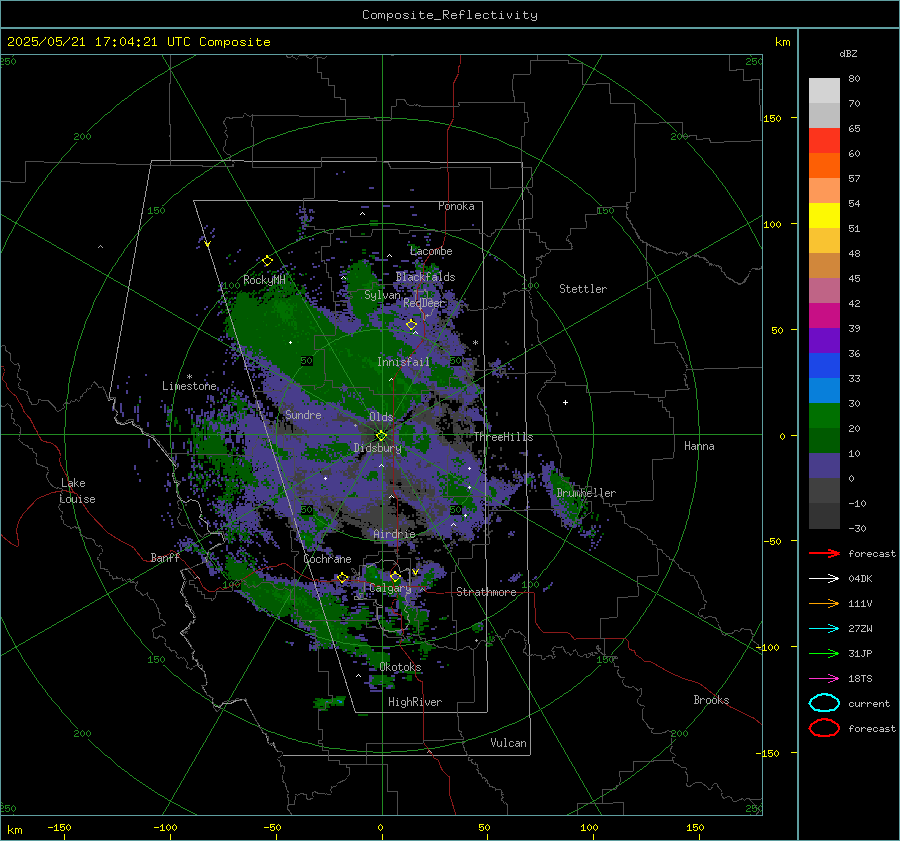This screenshot has width=900, height=841.
Task: Click the 31JP legend text
Action: click(x=860, y=654)
